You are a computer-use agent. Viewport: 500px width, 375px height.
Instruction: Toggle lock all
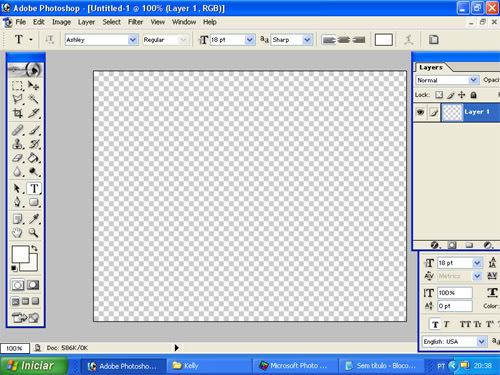tap(473, 95)
